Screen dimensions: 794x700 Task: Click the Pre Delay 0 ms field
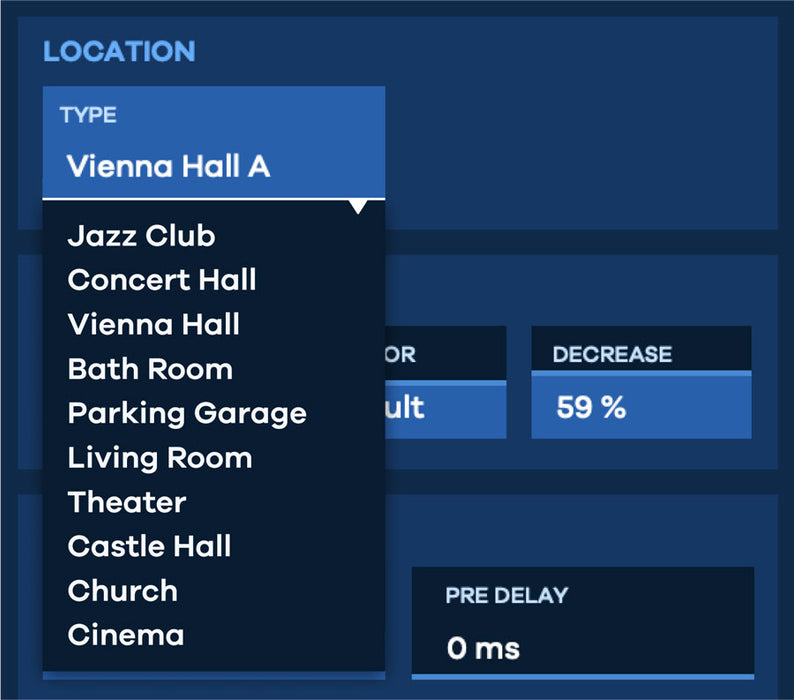(x=582, y=648)
